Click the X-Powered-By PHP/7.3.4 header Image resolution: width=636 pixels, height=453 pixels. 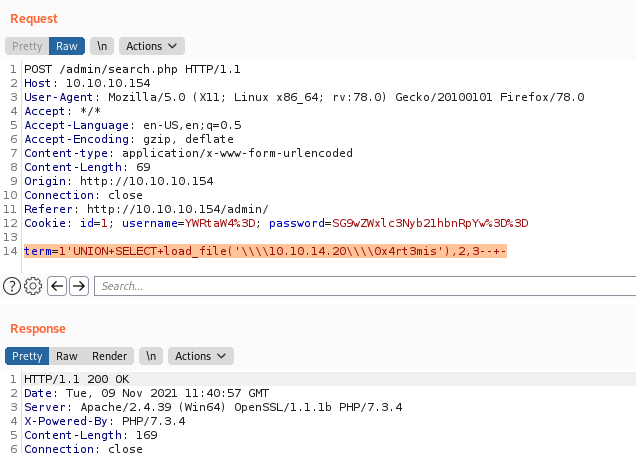click(105, 421)
